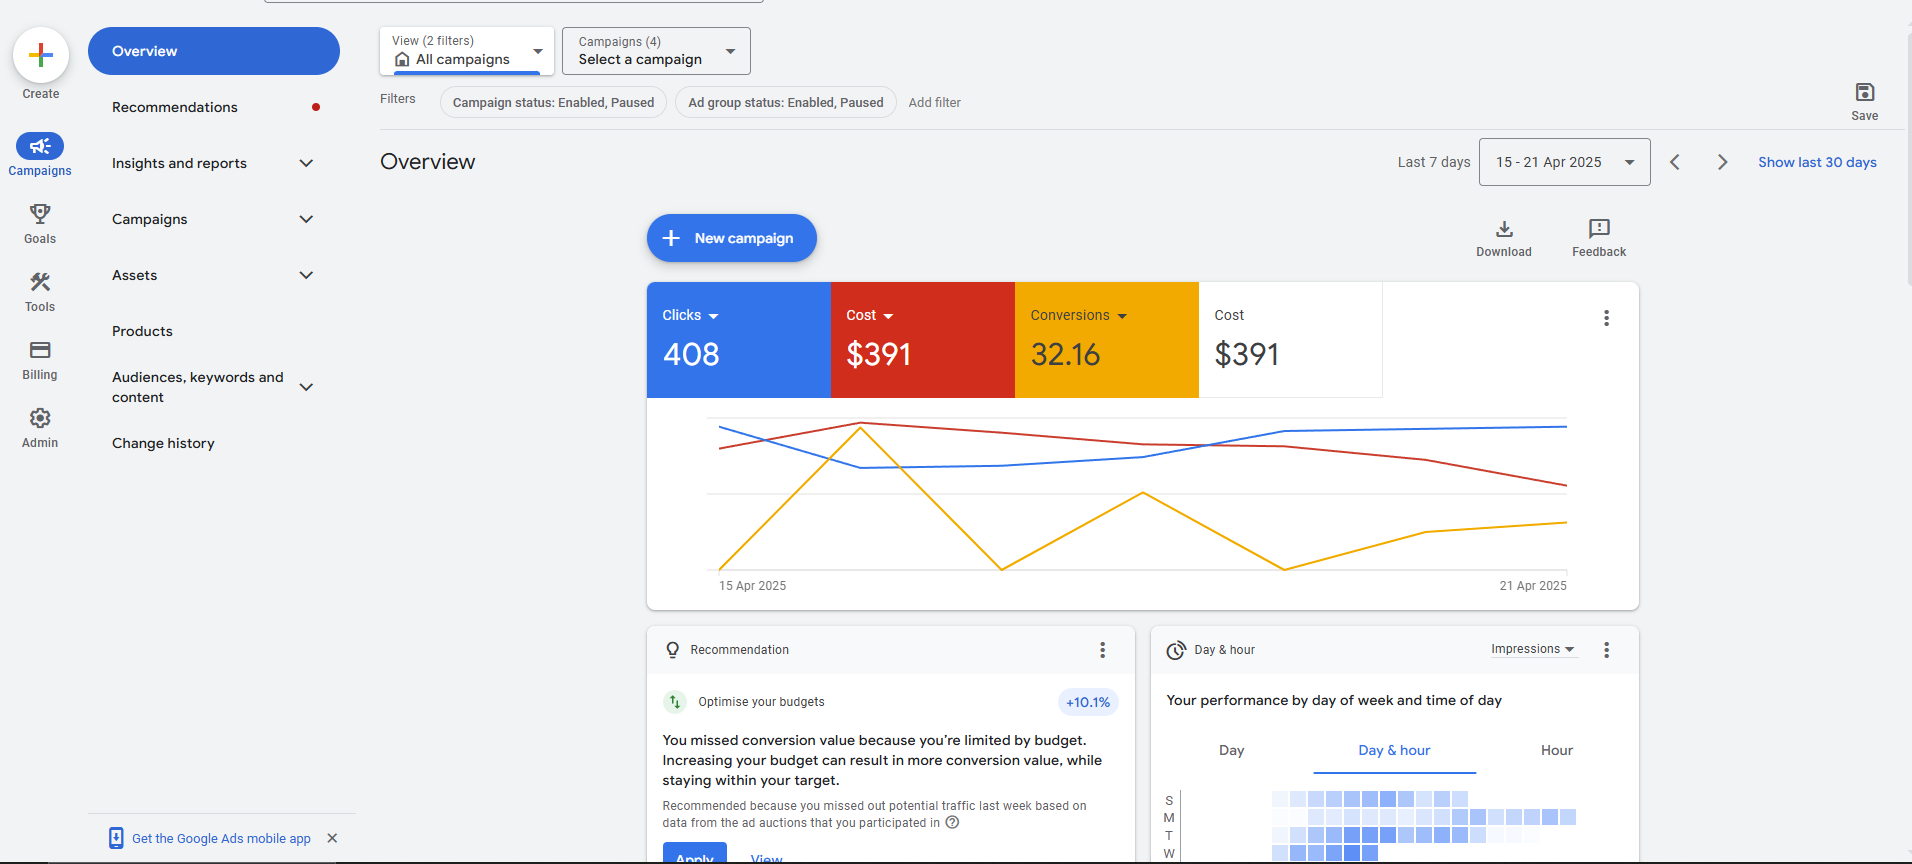Viewport: 1912px width, 864px height.
Task: Open Goals trophy icon in sidebar
Action: point(40,214)
